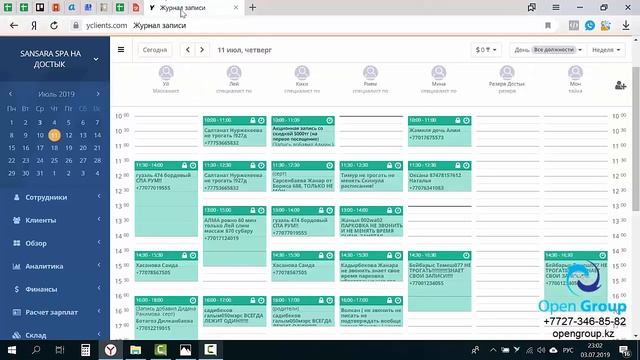This screenshot has width=640, height=360.
Task: Open Лей staff avatar
Action: [x=234, y=73]
